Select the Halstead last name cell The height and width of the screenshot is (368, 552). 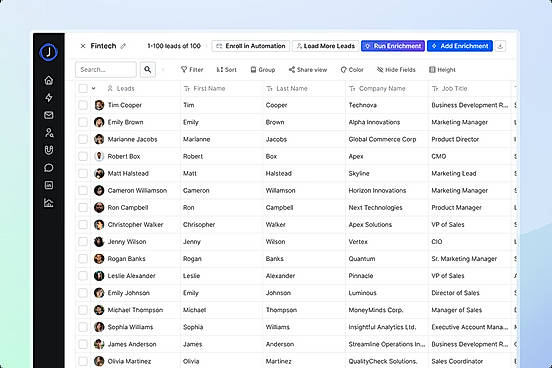(304, 173)
